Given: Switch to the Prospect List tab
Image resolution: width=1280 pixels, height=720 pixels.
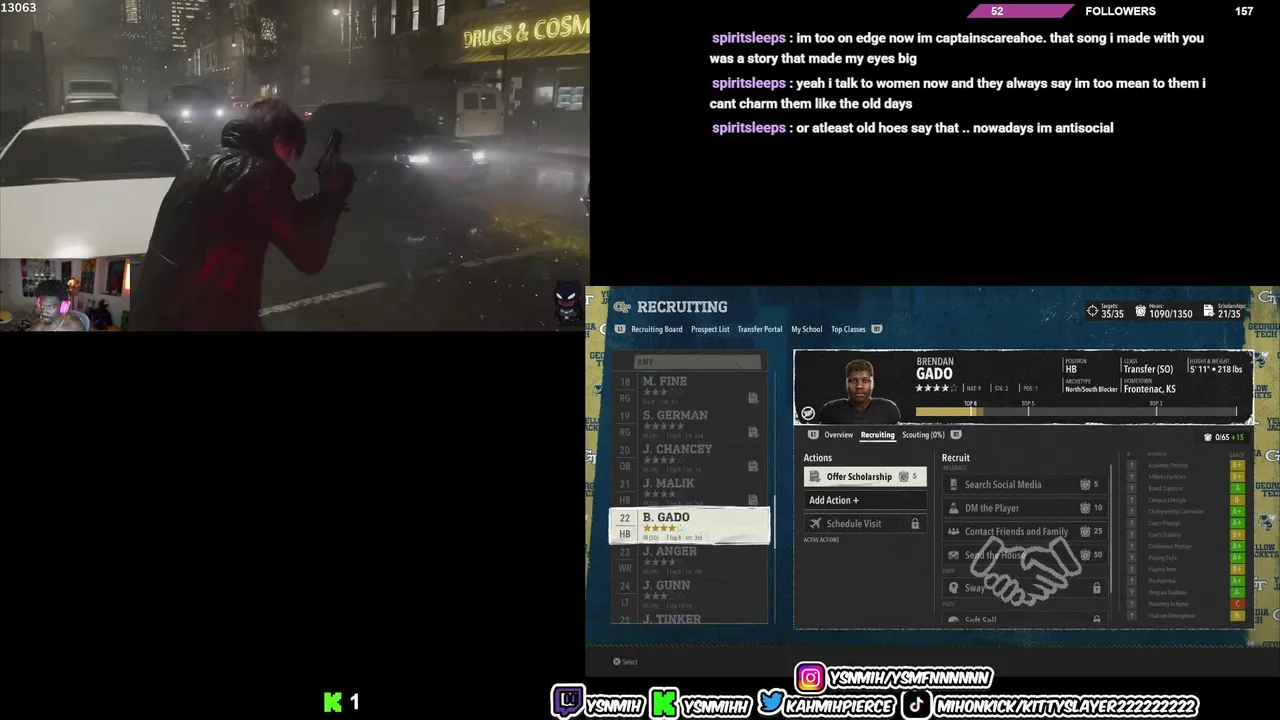Looking at the screenshot, I should pos(710,329).
